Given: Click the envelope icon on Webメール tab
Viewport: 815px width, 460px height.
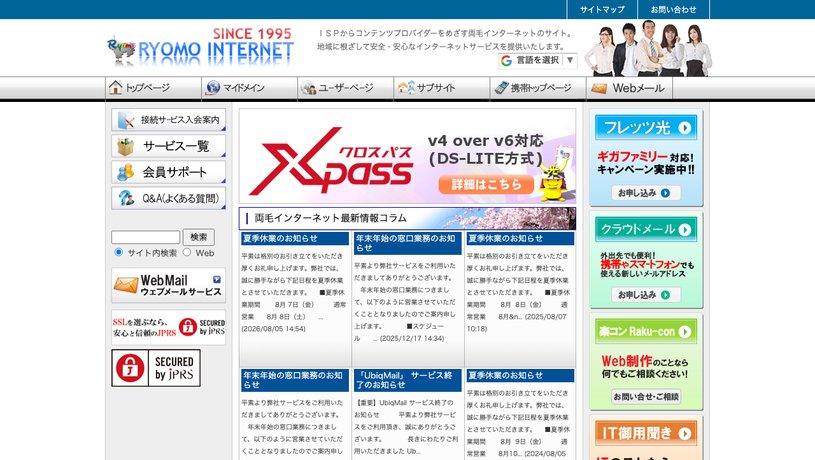Looking at the screenshot, I should pos(599,88).
